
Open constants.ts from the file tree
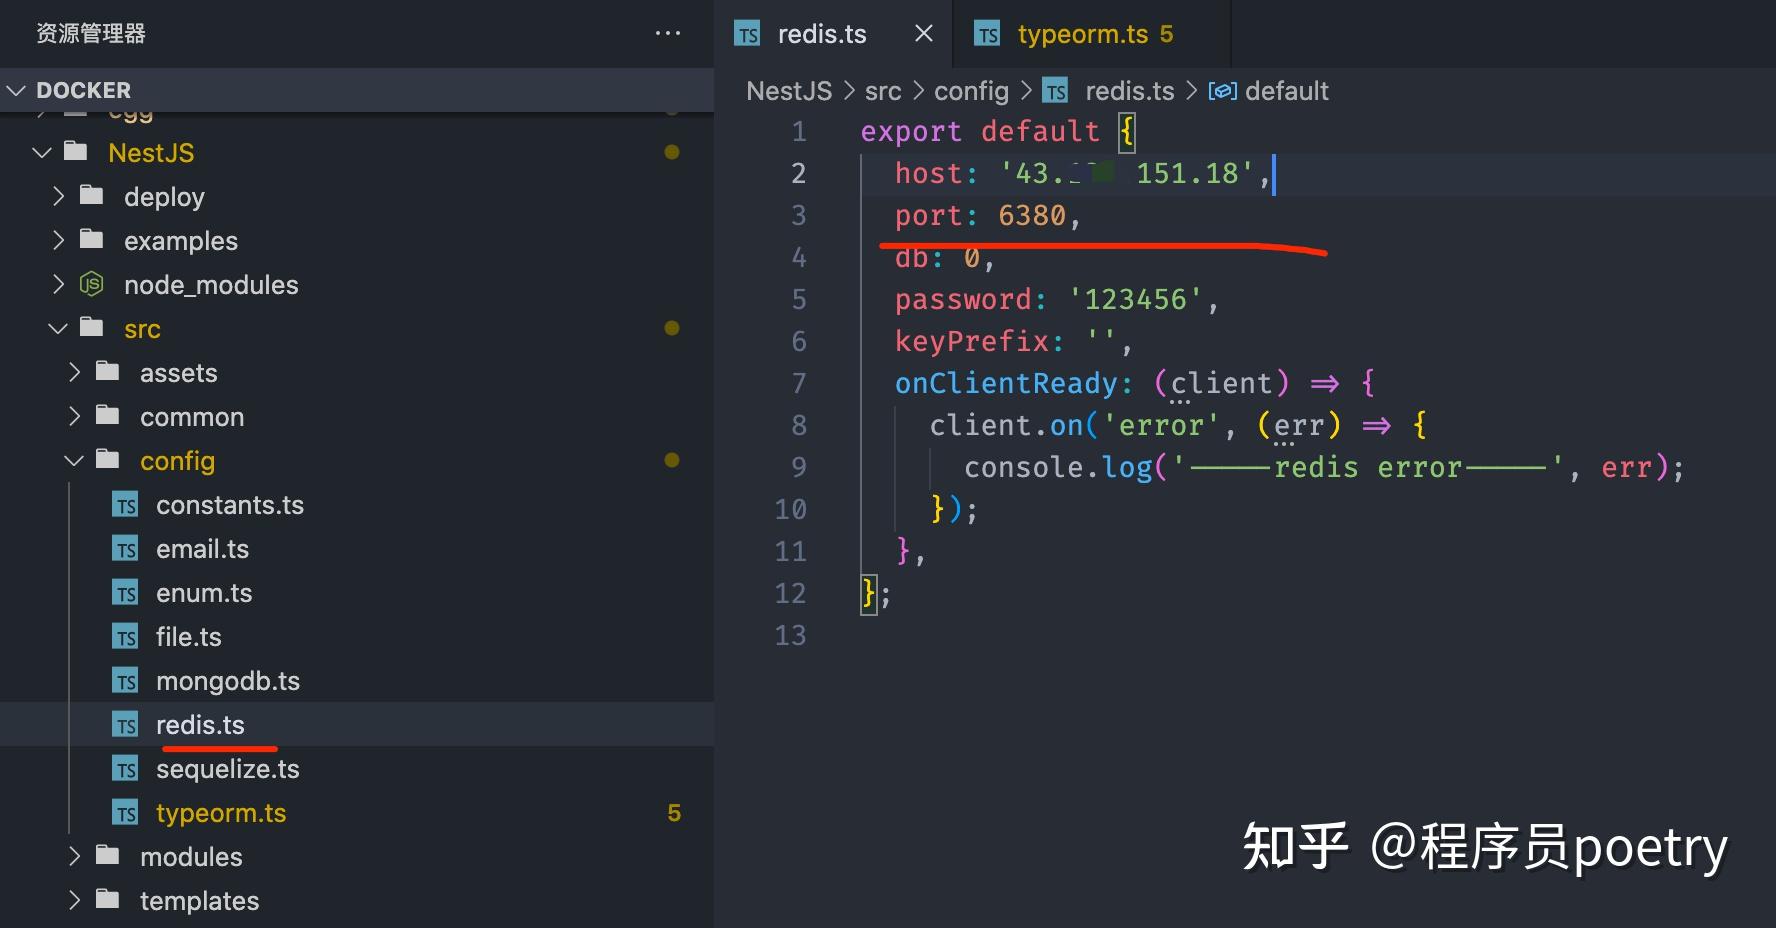click(230, 504)
